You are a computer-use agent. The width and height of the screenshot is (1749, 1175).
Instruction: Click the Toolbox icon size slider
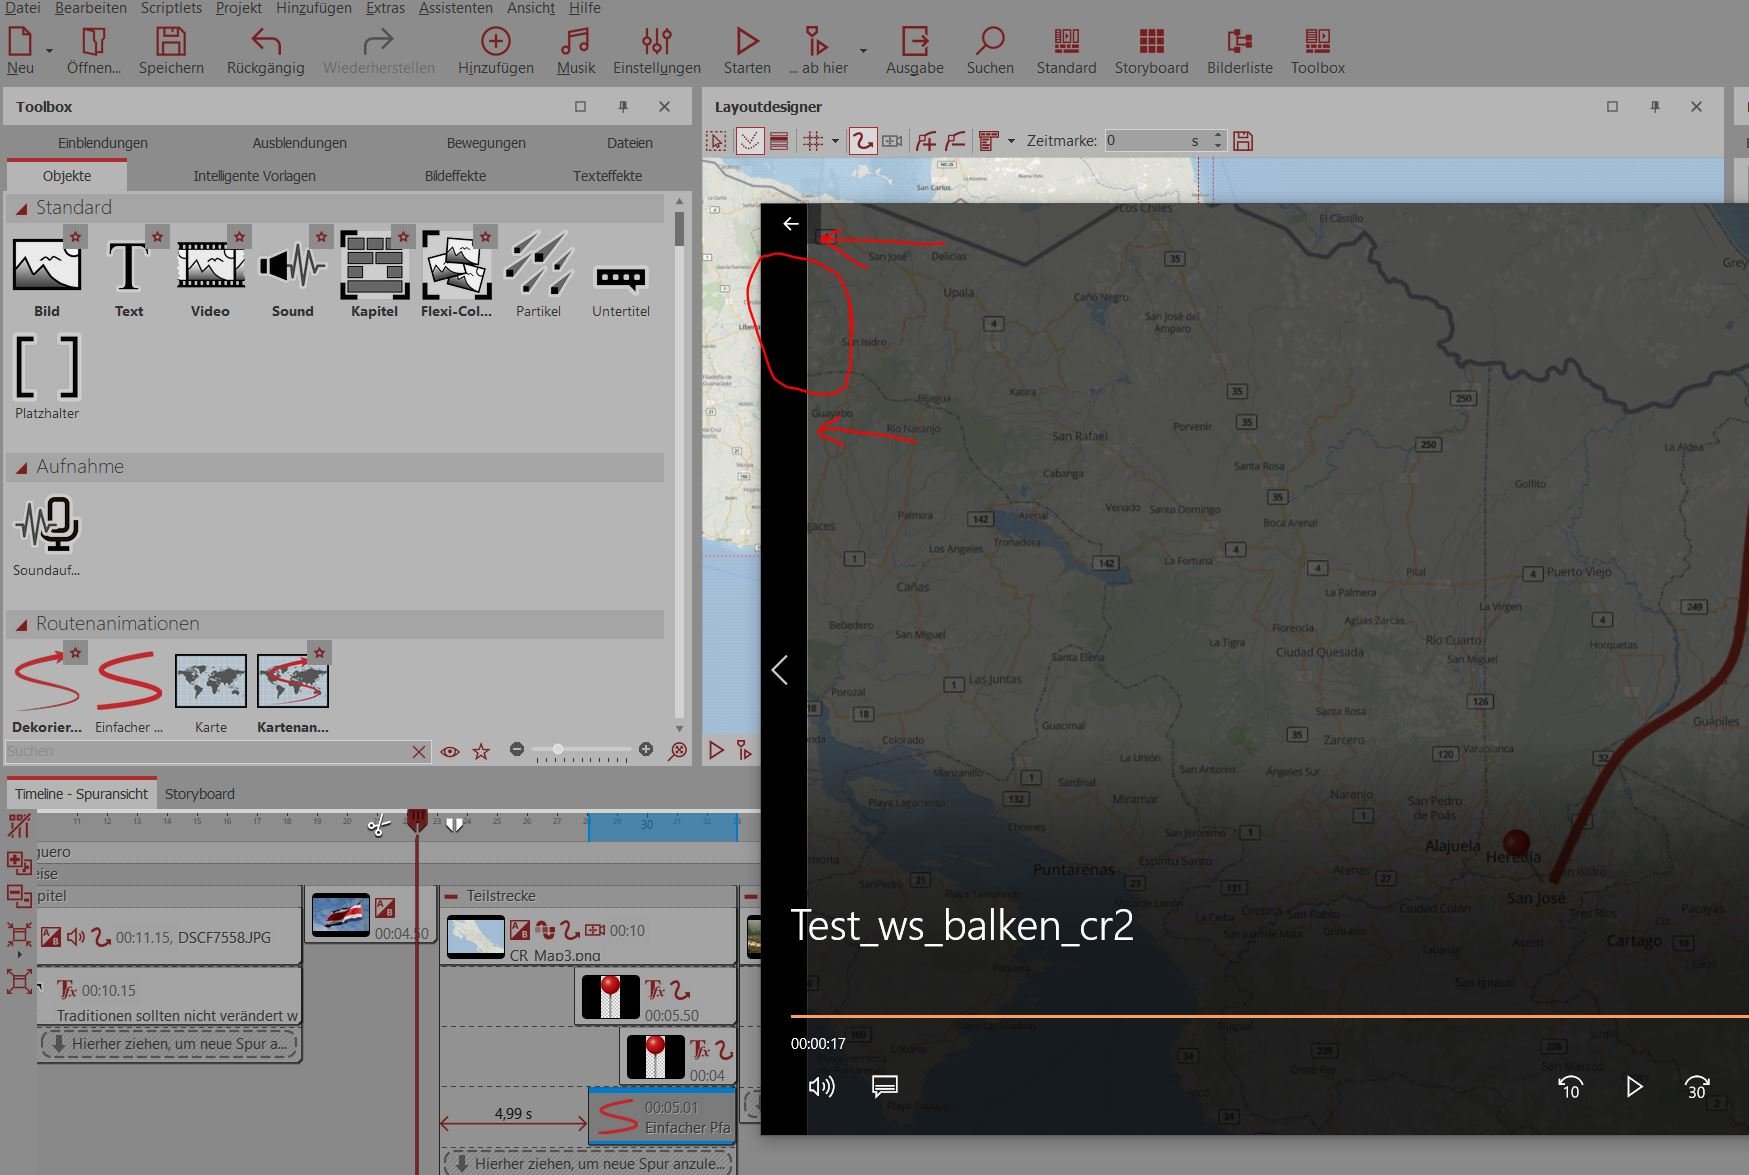click(x=558, y=749)
